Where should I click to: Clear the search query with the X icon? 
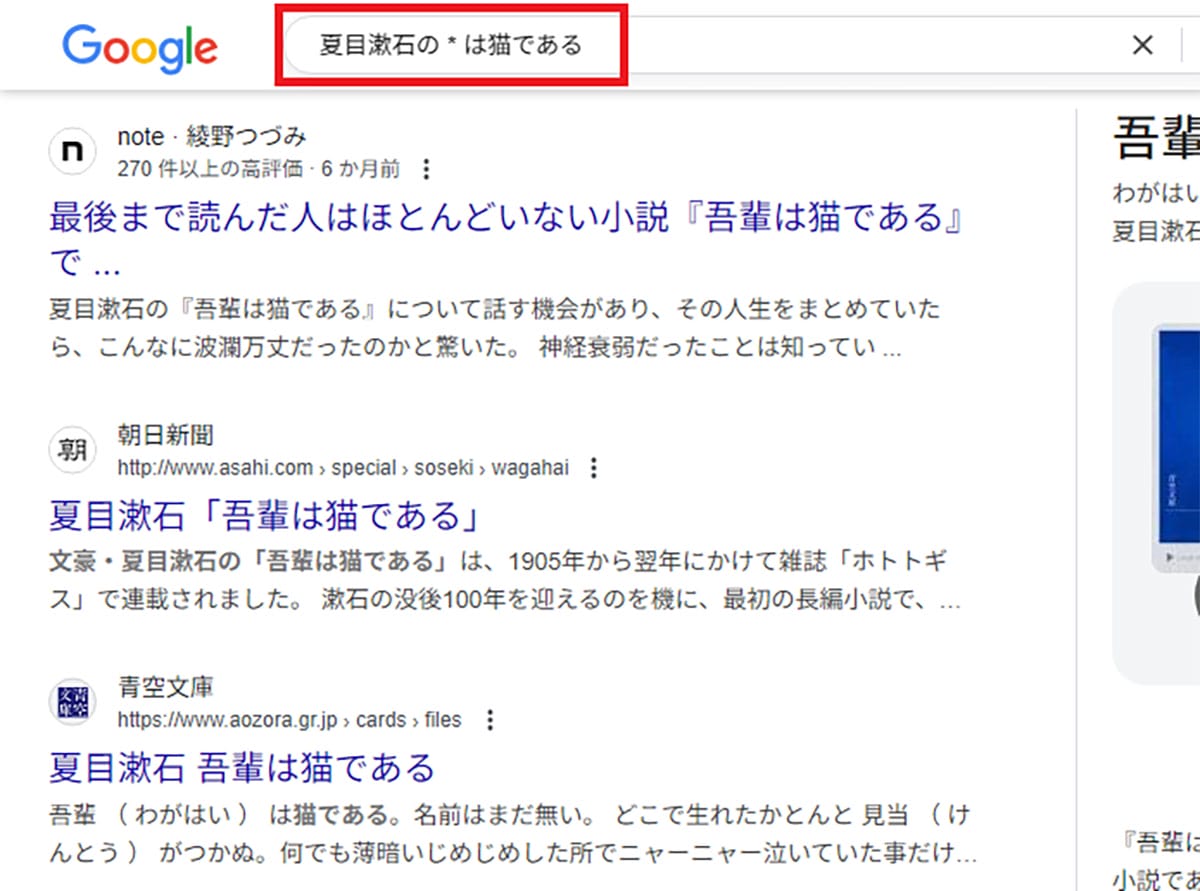coord(1142,44)
